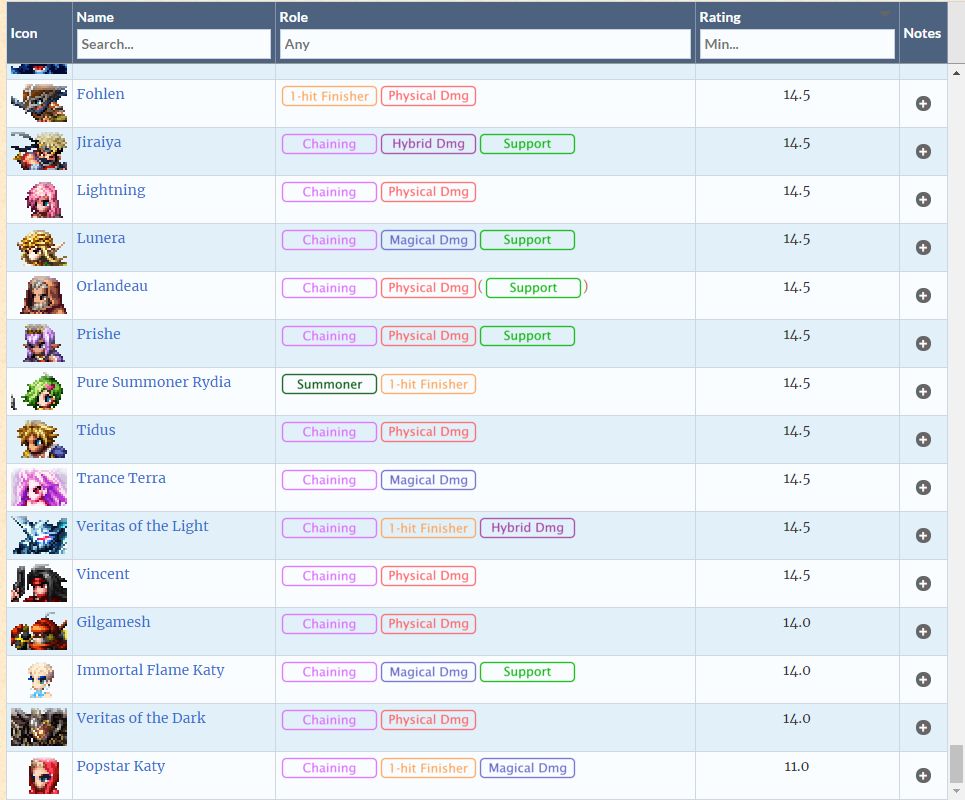Expand notes for Lightning row
Viewport: 965px width, 800px height.
click(x=923, y=199)
